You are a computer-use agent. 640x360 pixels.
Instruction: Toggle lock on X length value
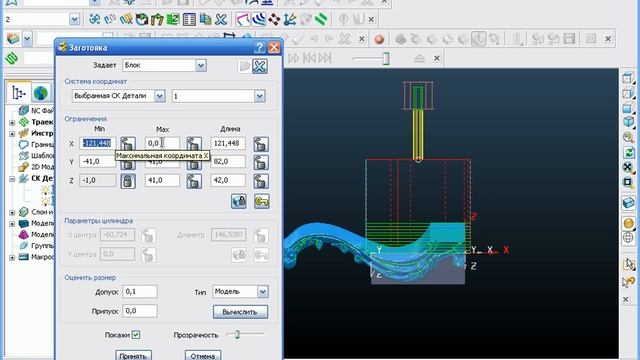click(x=261, y=144)
